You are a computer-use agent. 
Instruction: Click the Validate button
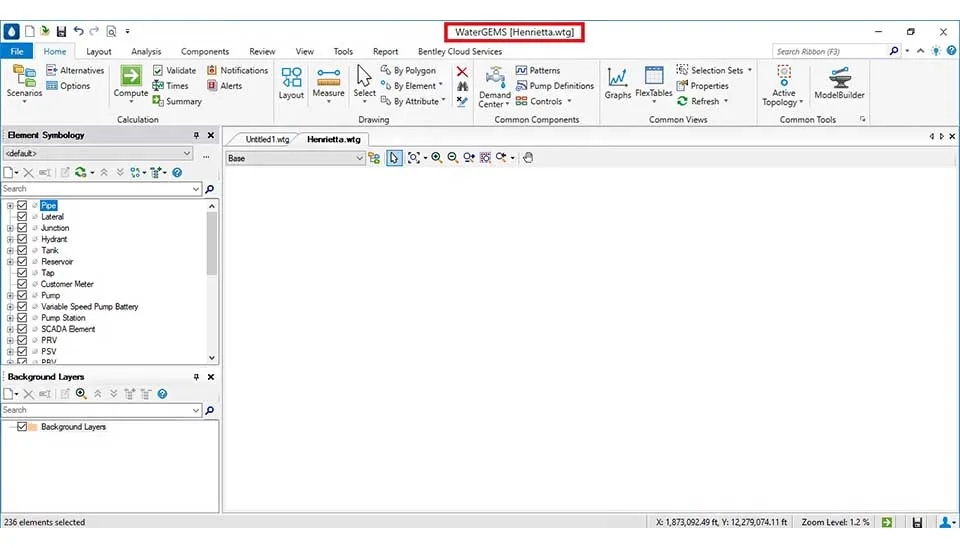click(x=174, y=70)
